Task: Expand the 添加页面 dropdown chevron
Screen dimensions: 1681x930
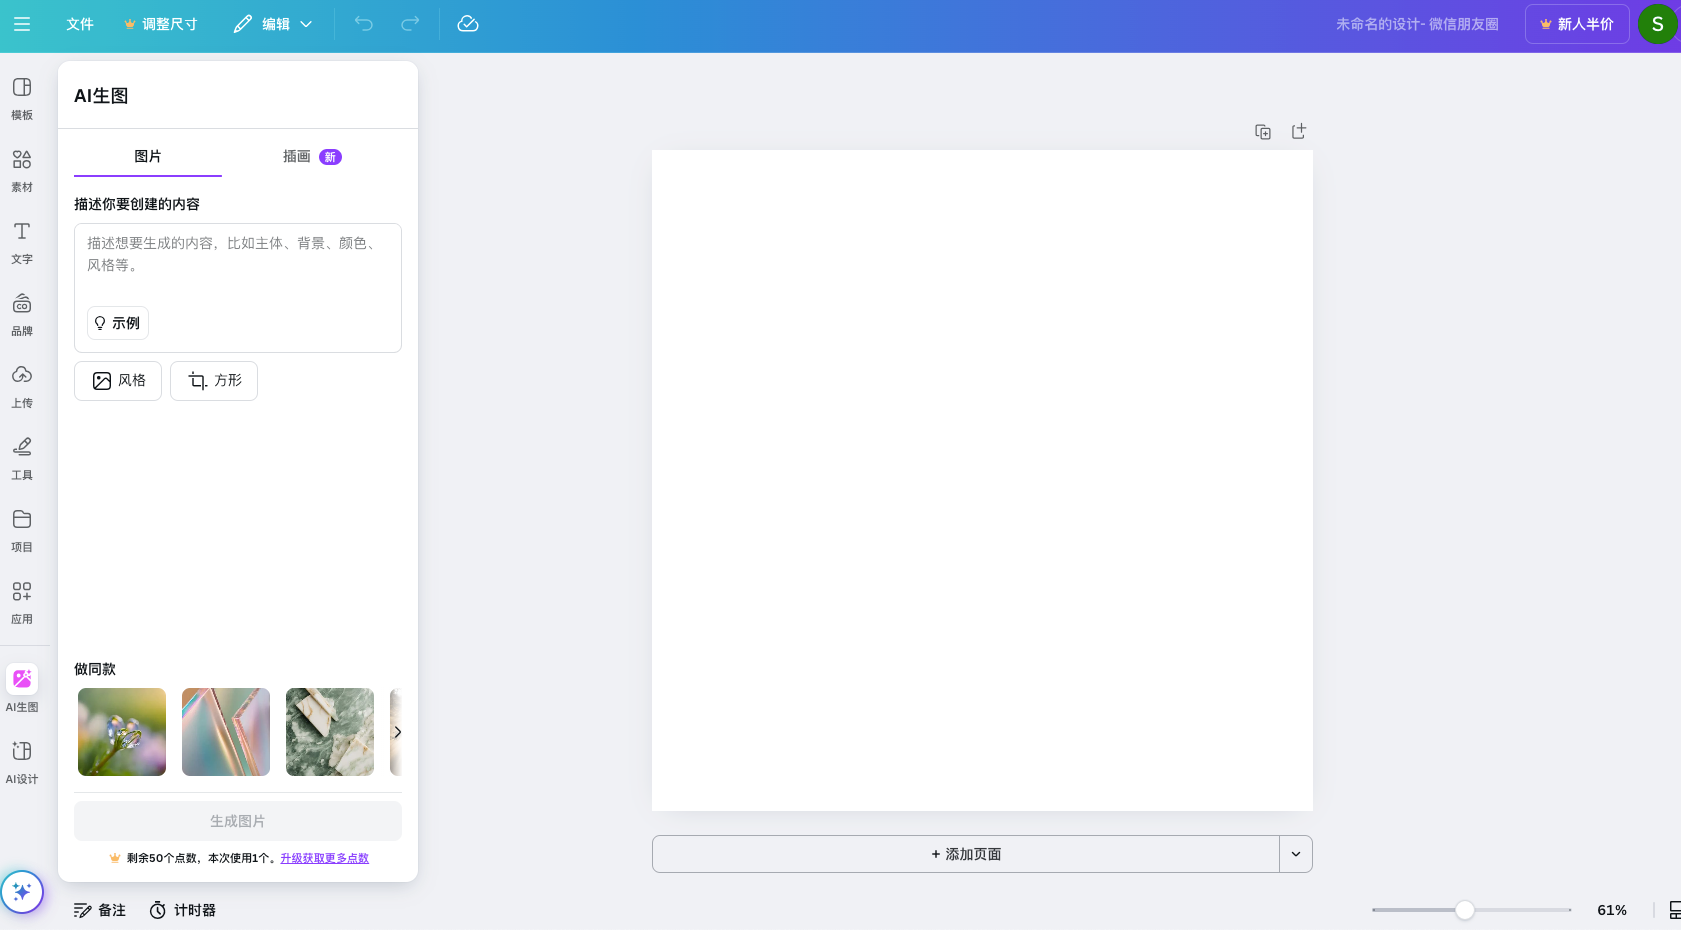Action: point(1295,854)
